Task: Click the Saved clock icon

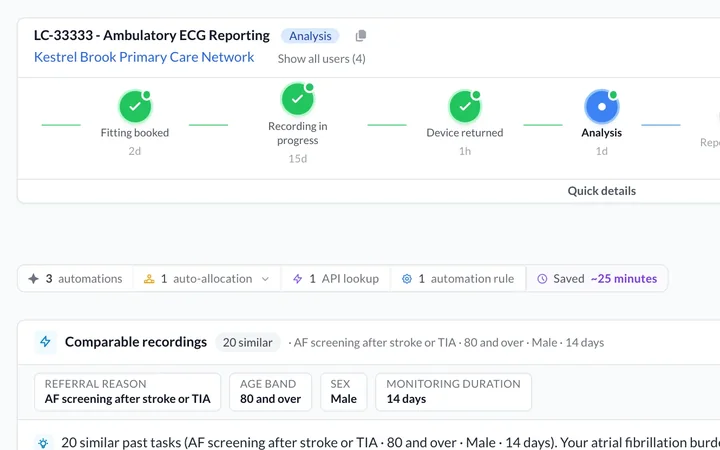Action: [542, 279]
